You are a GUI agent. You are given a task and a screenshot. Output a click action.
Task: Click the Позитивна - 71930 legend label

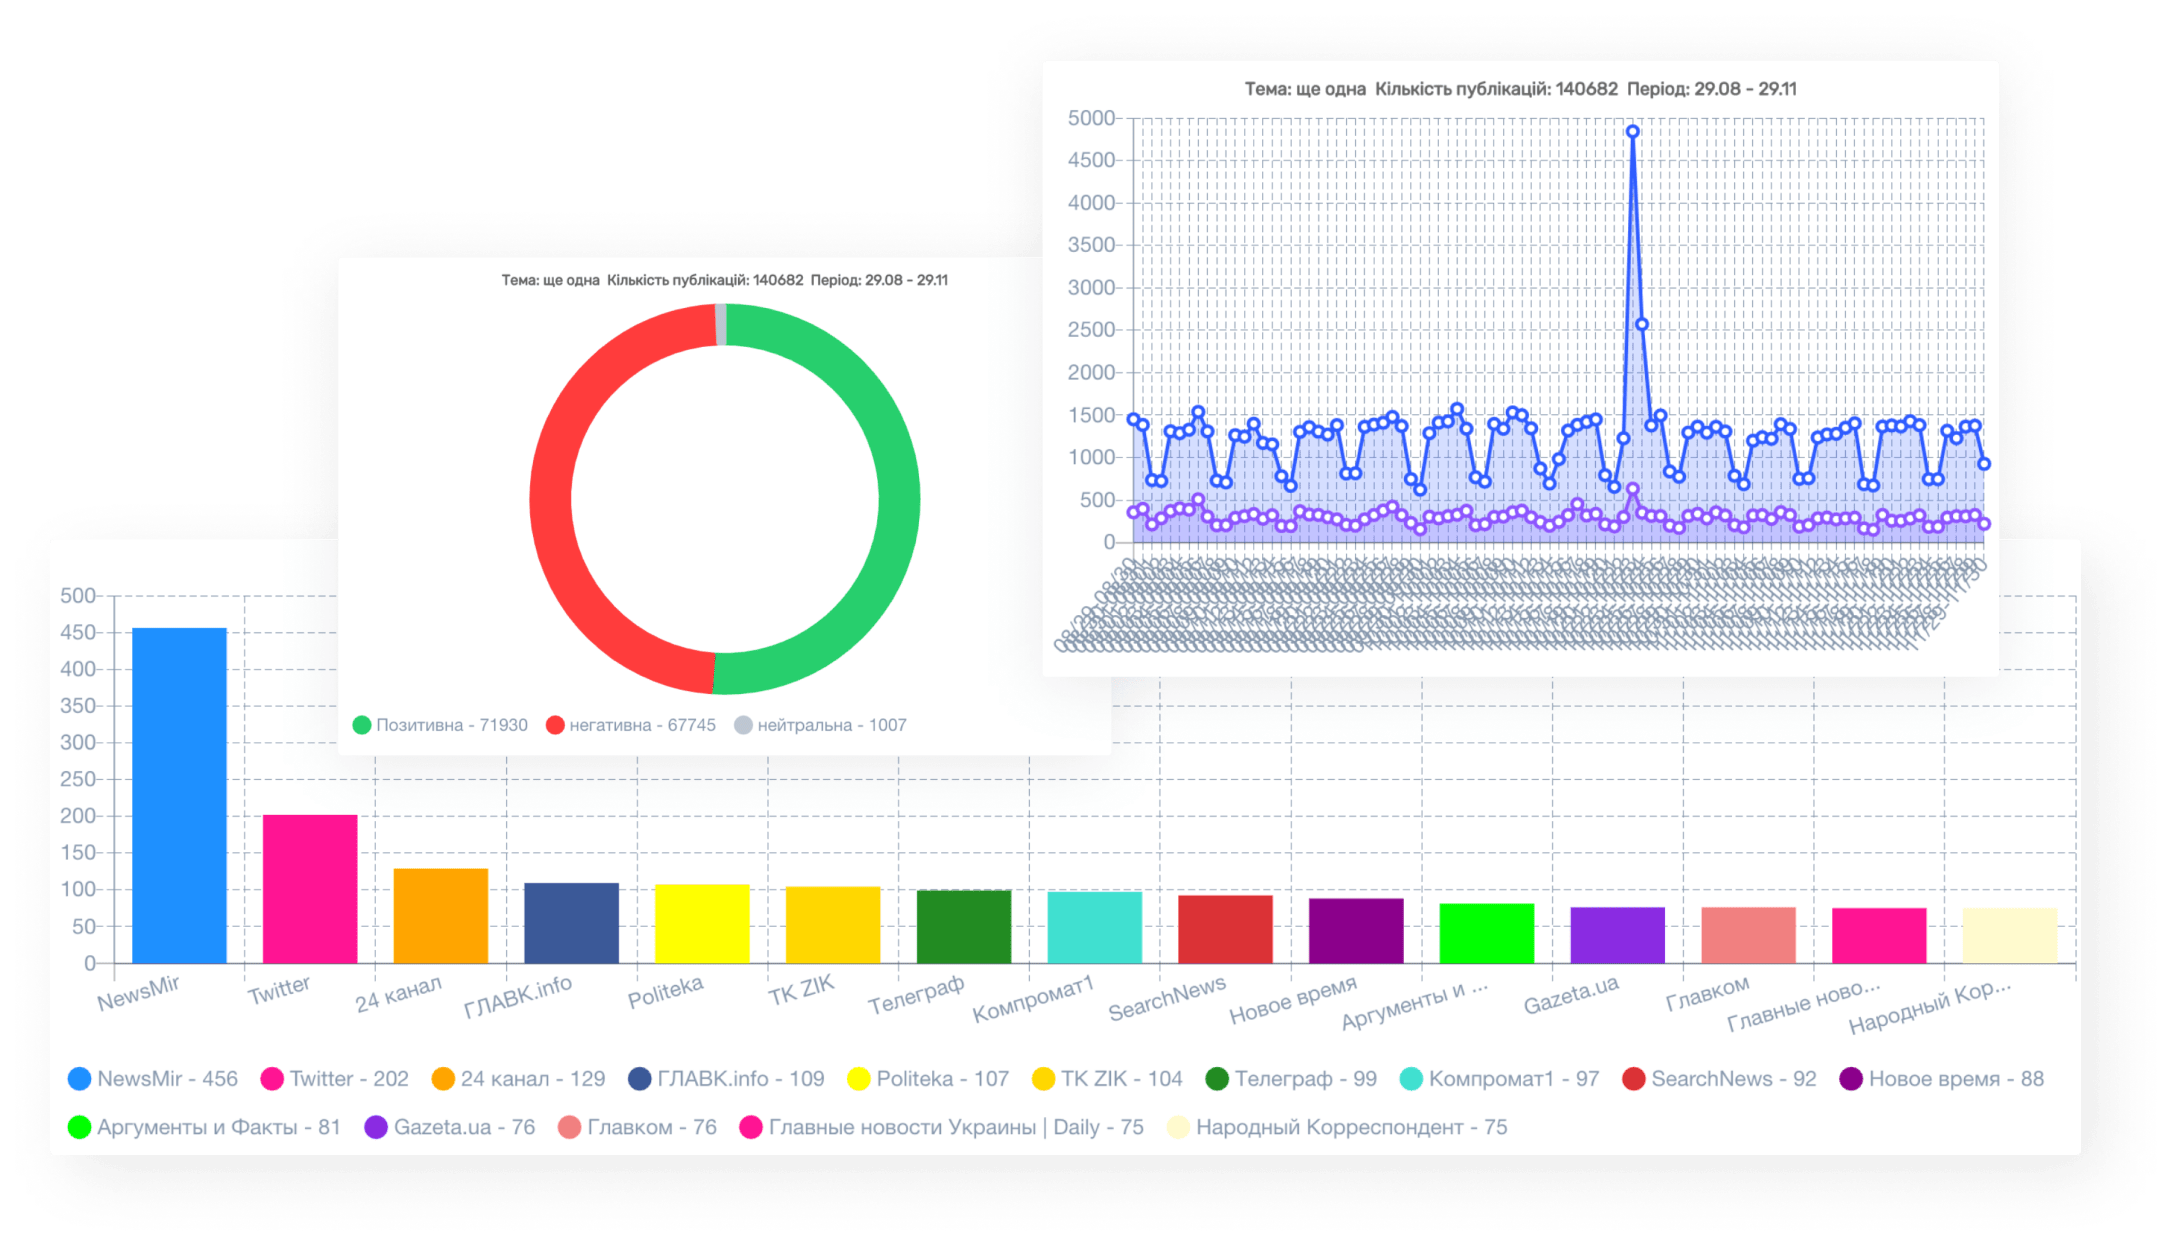point(452,725)
